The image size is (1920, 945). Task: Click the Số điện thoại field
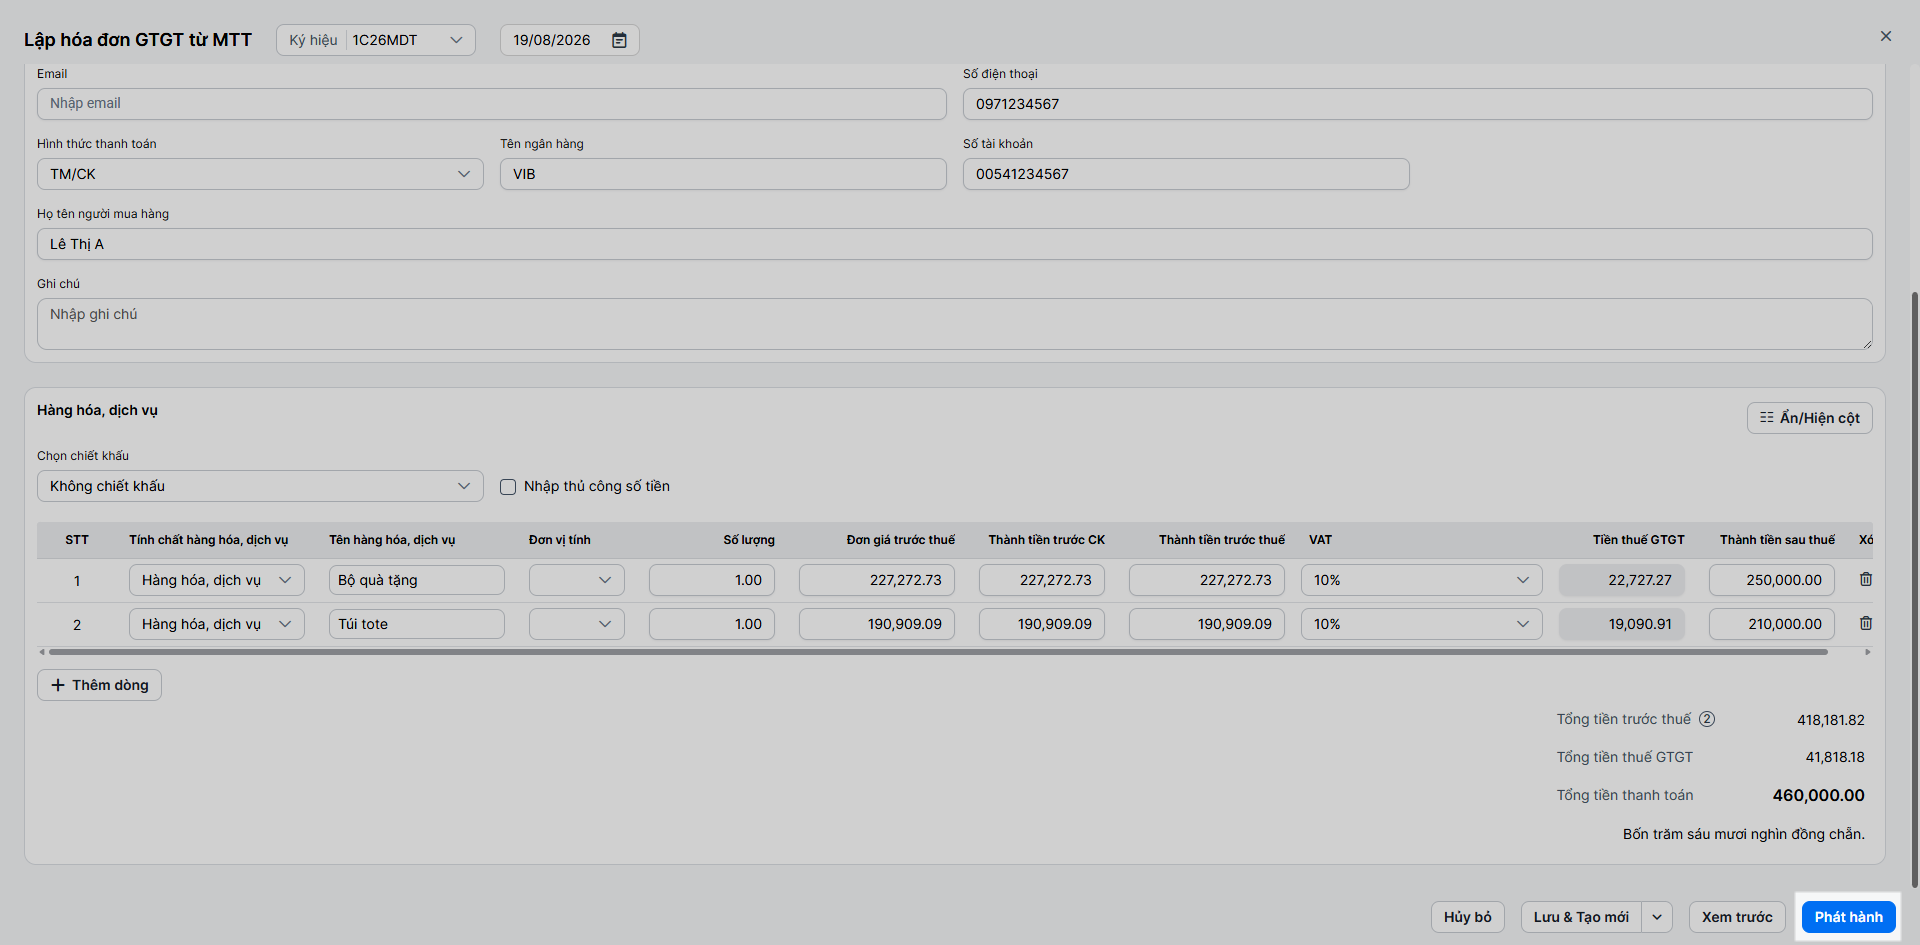(1418, 104)
